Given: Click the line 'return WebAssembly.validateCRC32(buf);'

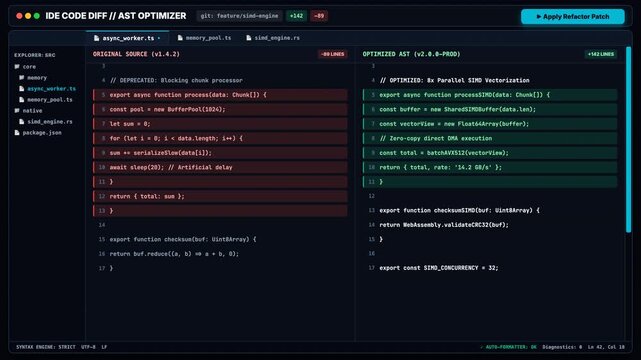Looking at the screenshot, I should 490,225.
